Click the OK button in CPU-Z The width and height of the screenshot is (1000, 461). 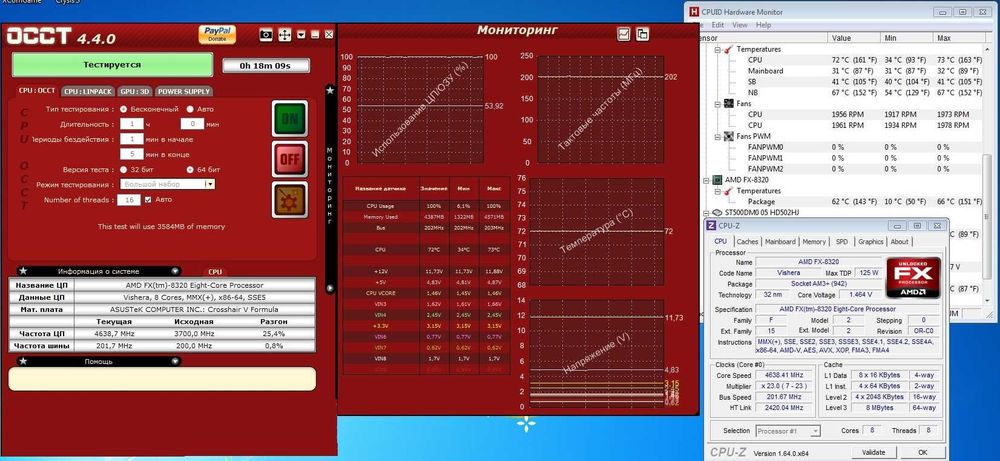[x=922, y=452]
